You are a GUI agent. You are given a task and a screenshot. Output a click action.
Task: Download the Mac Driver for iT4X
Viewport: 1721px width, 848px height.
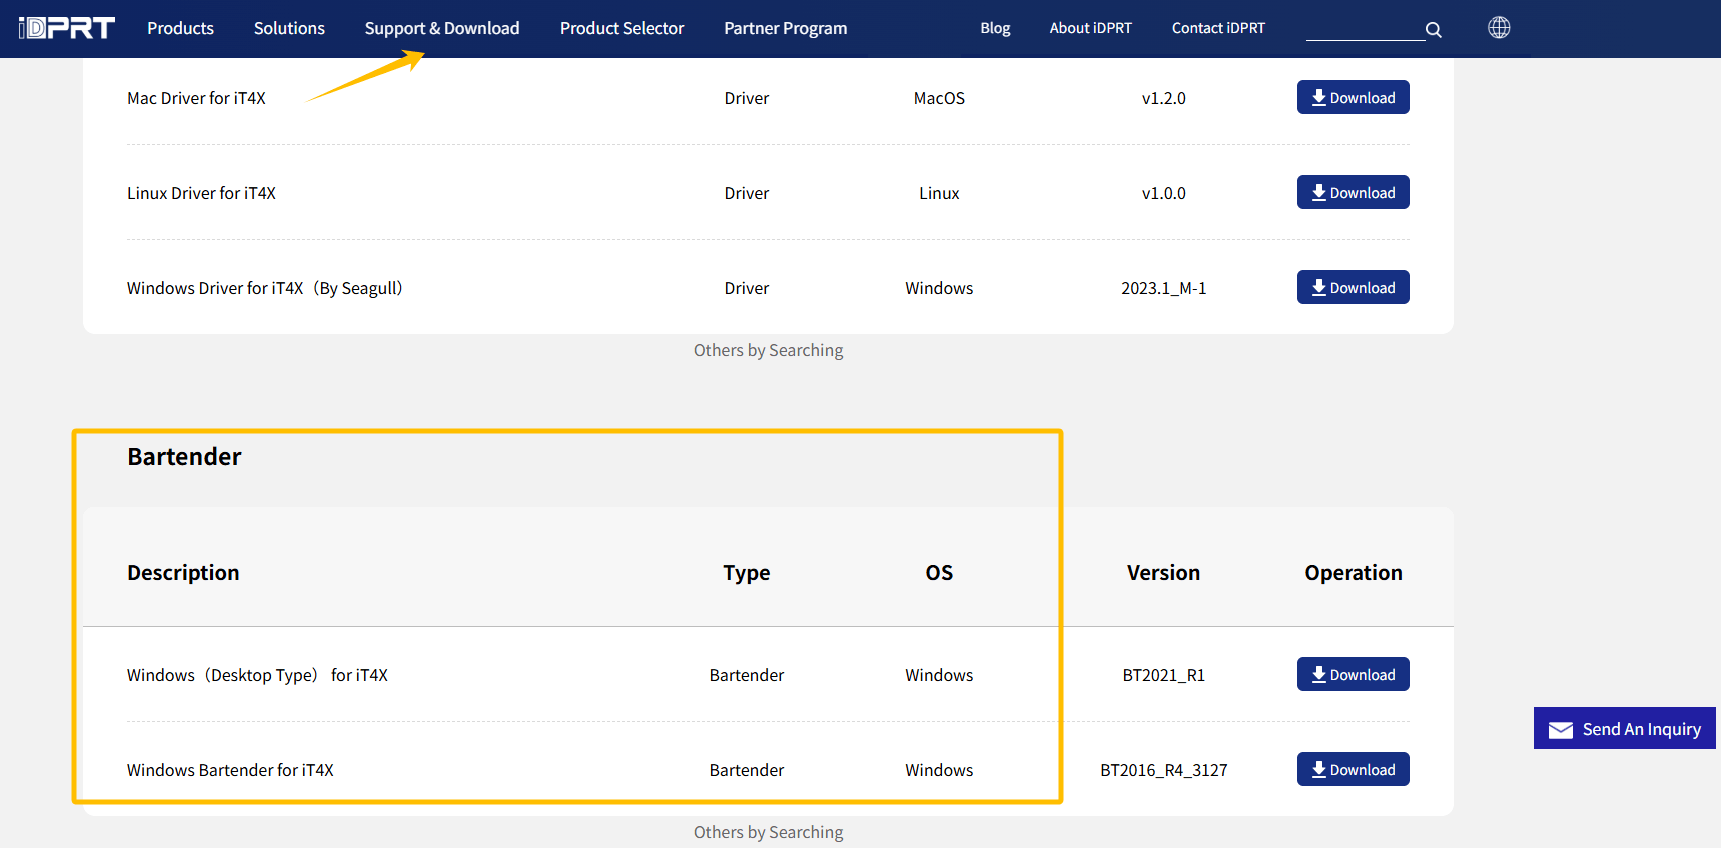(1352, 98)
